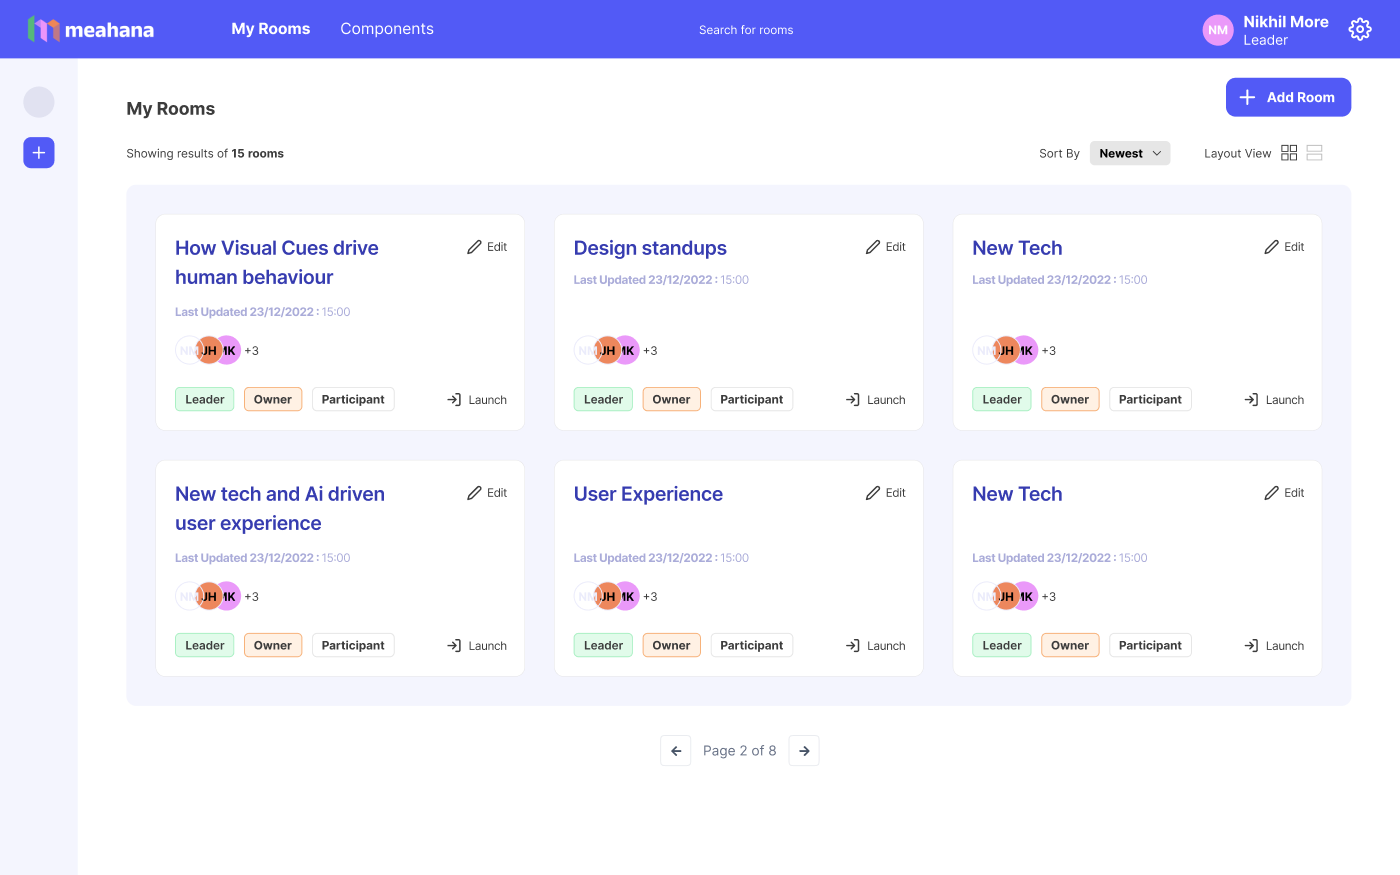The height and width of the screenshot is (875, 1400).
Task: Click +3 members on How Visual Cues card
Action: tap(252, 351)
